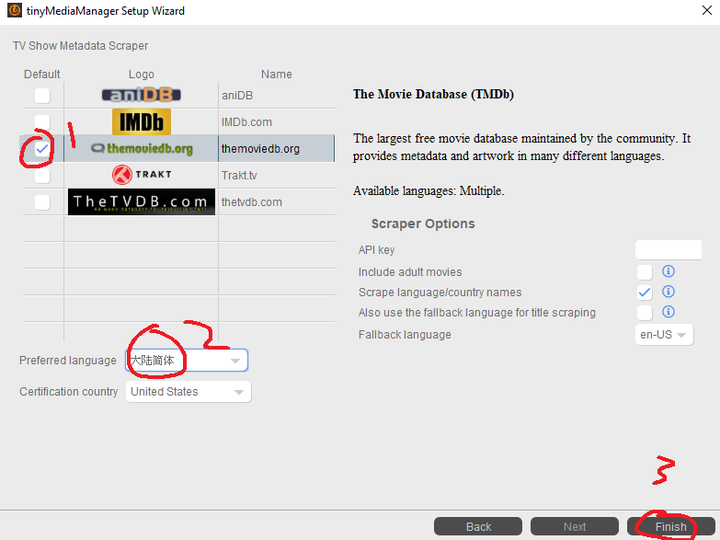Click the Logo column header
Image resolution: width=720 pixels, height=540 pixels.
pos(141,74)
